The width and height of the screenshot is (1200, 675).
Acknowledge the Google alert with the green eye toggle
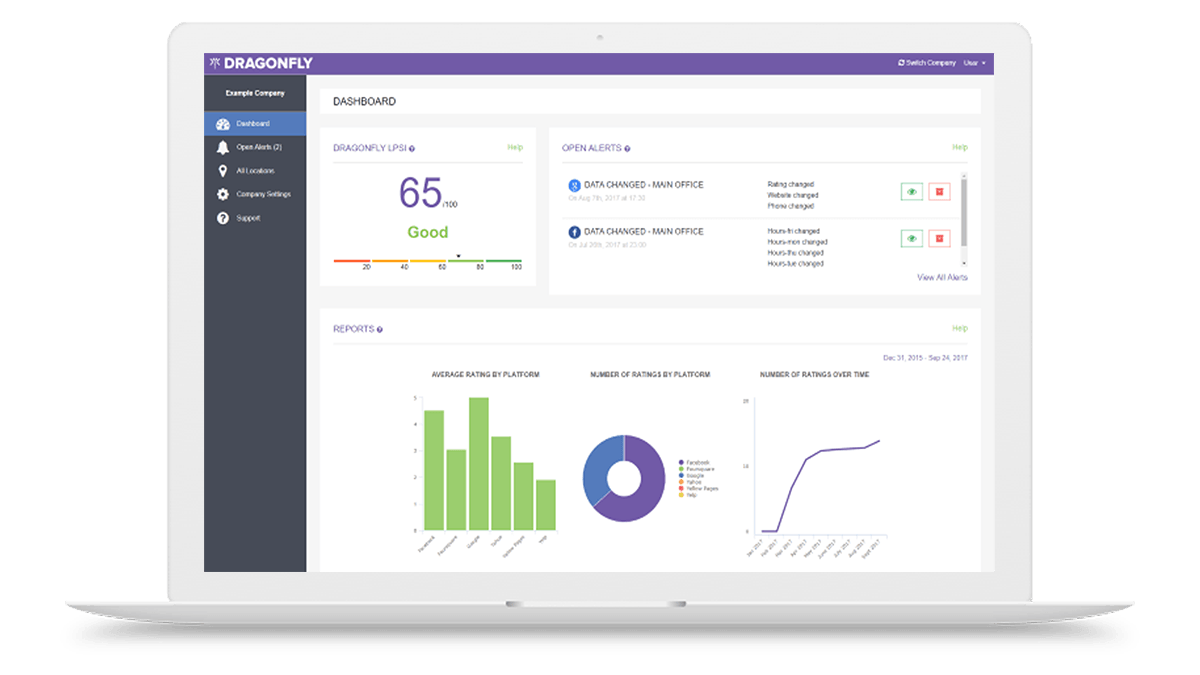point(911,191)
